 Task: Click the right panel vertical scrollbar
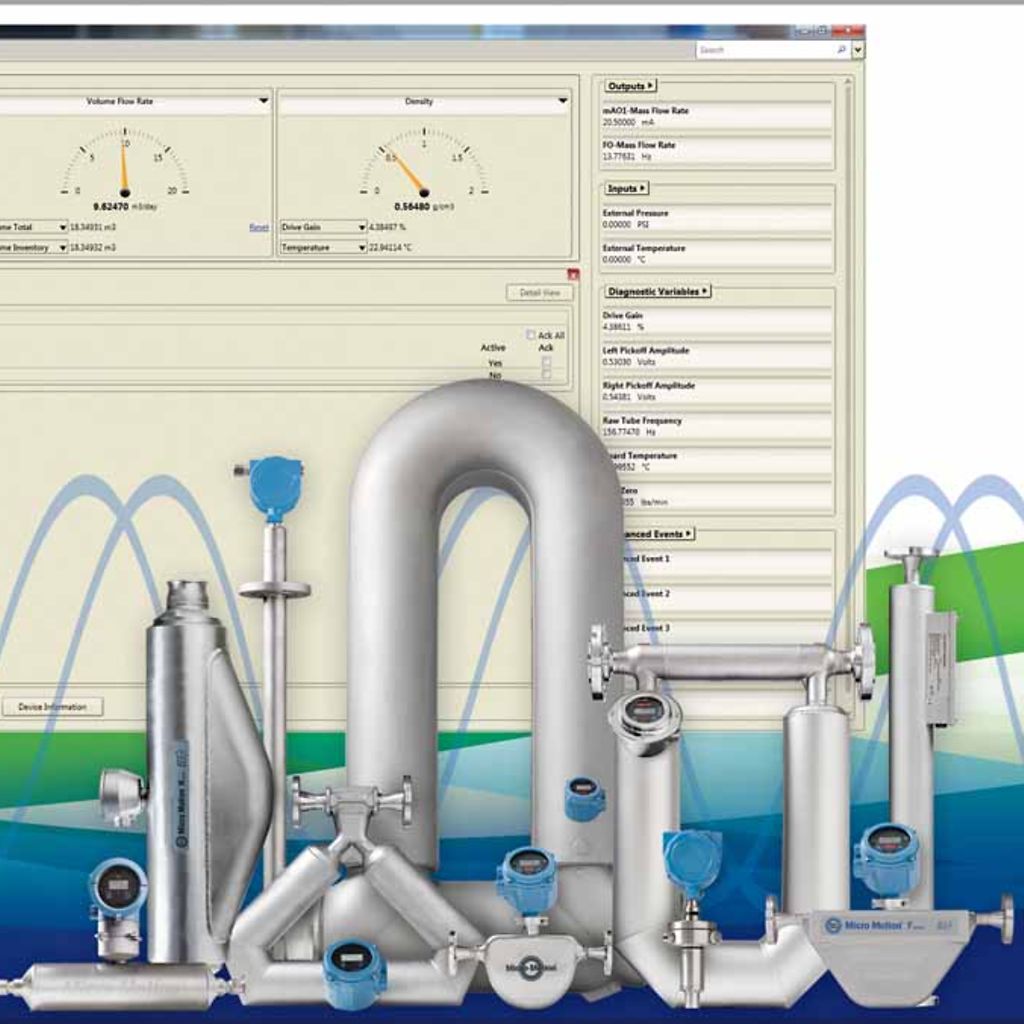(x=849, y=300)
